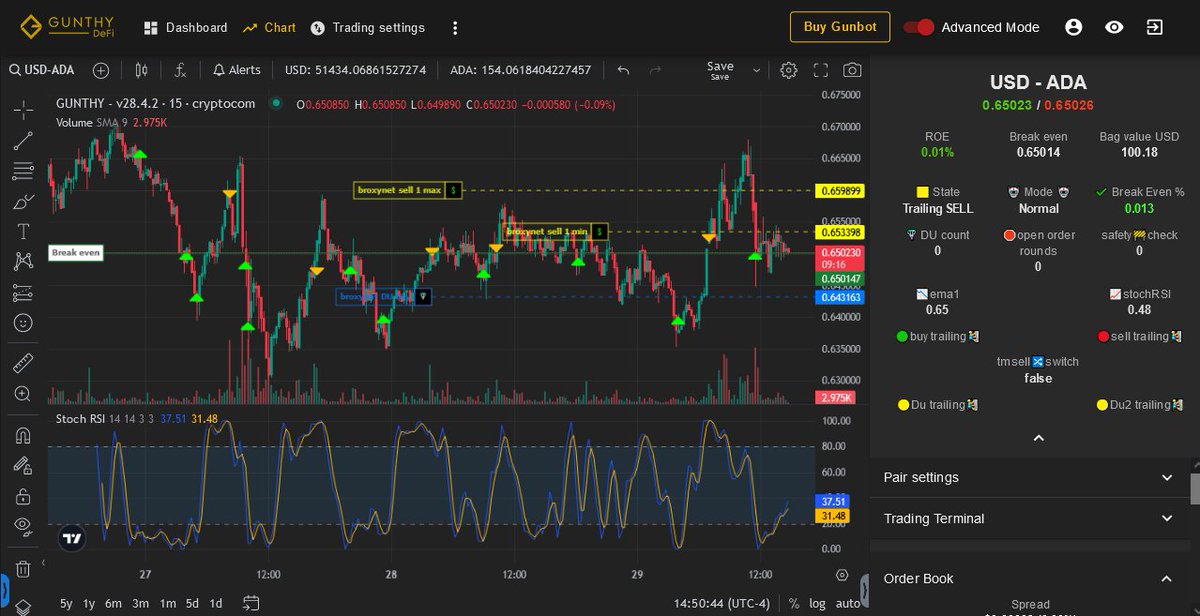Open the user account icon

(x=1074, y=27)
